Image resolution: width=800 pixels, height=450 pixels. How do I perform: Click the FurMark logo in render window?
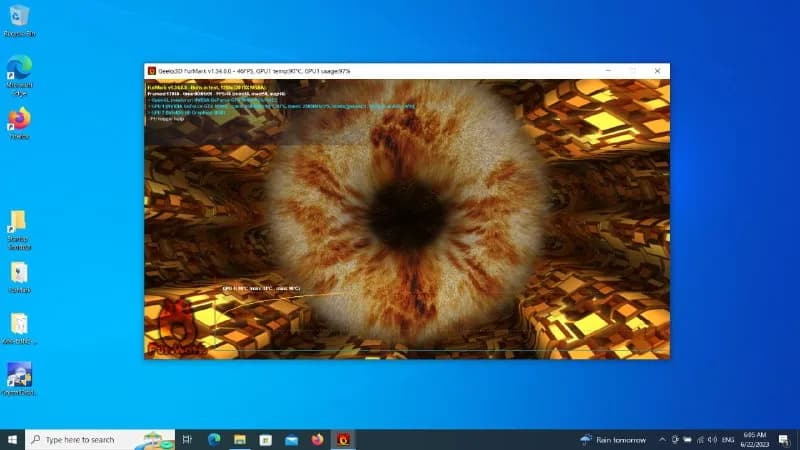pyautogui.click(x=177, y=327)
